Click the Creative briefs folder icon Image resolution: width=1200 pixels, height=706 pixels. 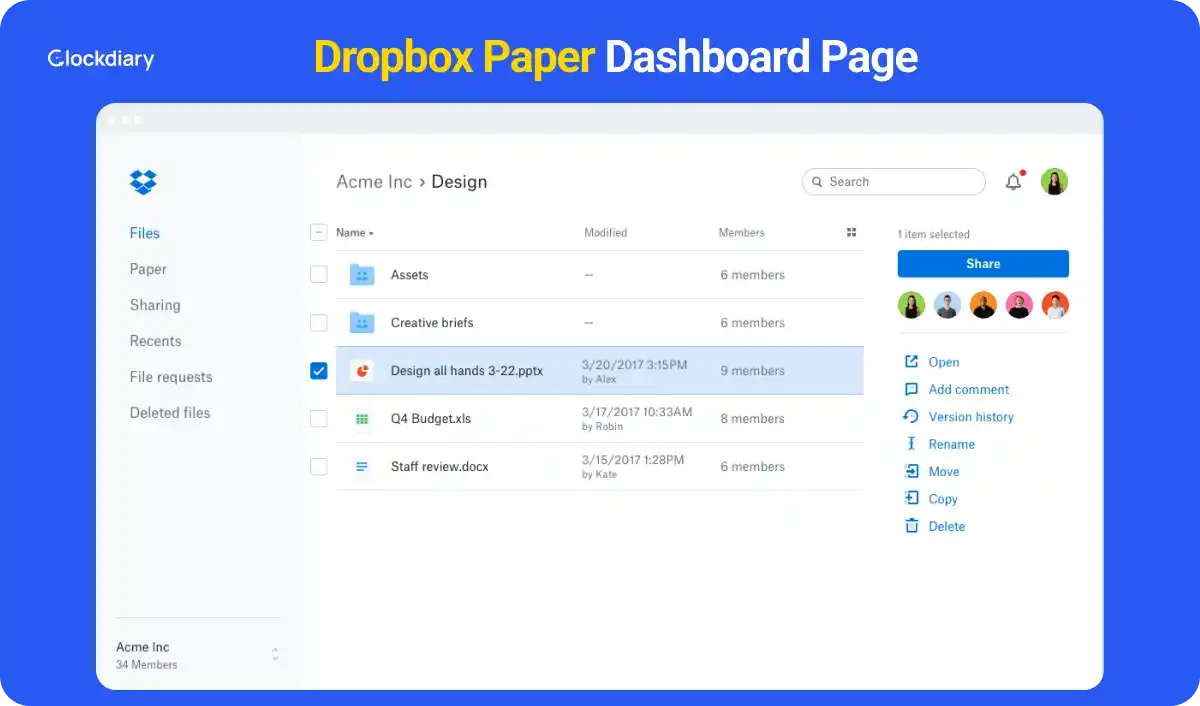tap(361, 322)
